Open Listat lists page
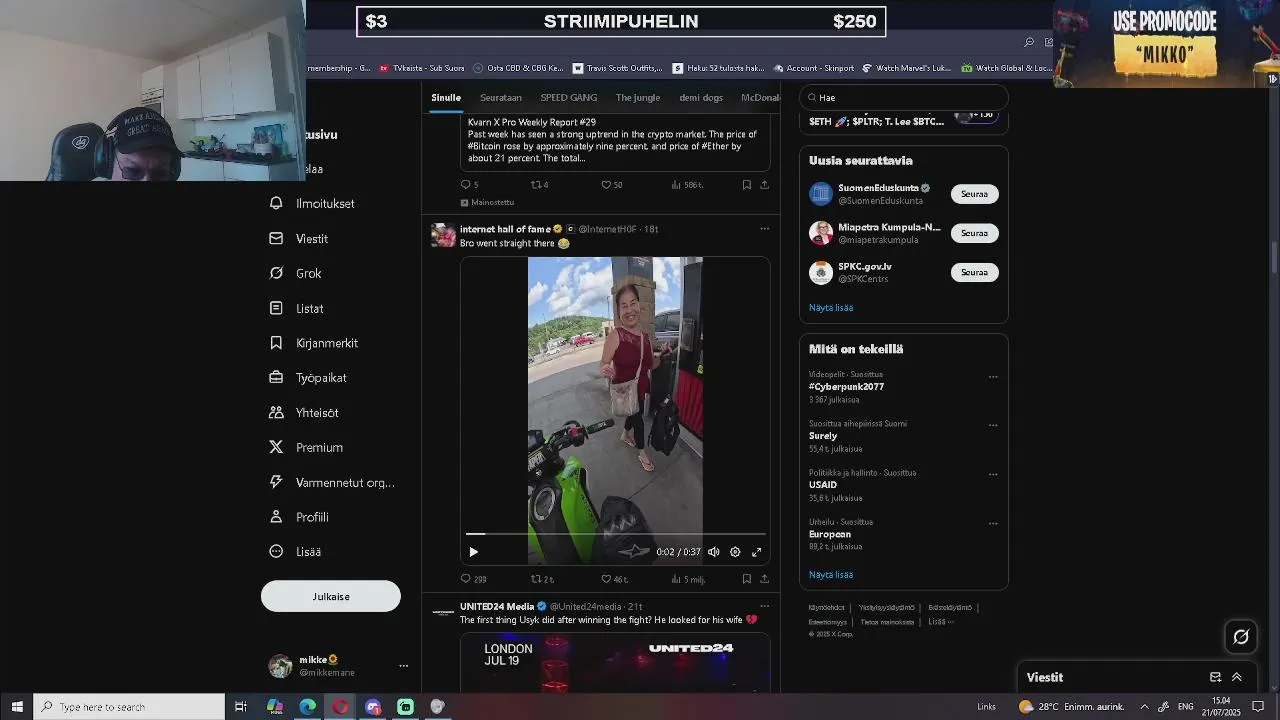The image size is (1280, 720). [296, 308]
